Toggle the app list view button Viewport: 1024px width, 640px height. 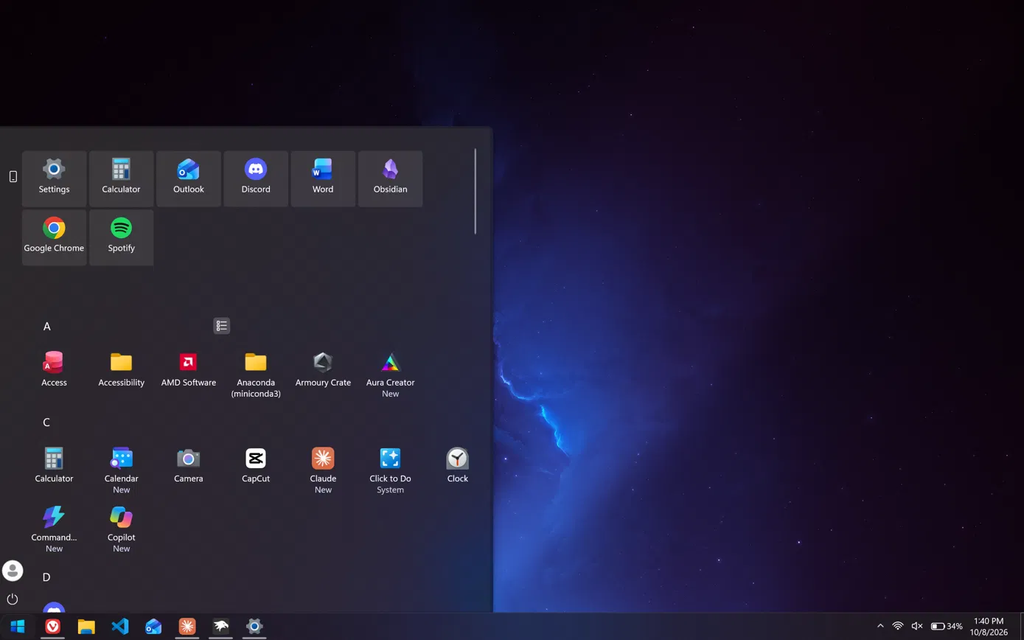click(x=221, y=326)
